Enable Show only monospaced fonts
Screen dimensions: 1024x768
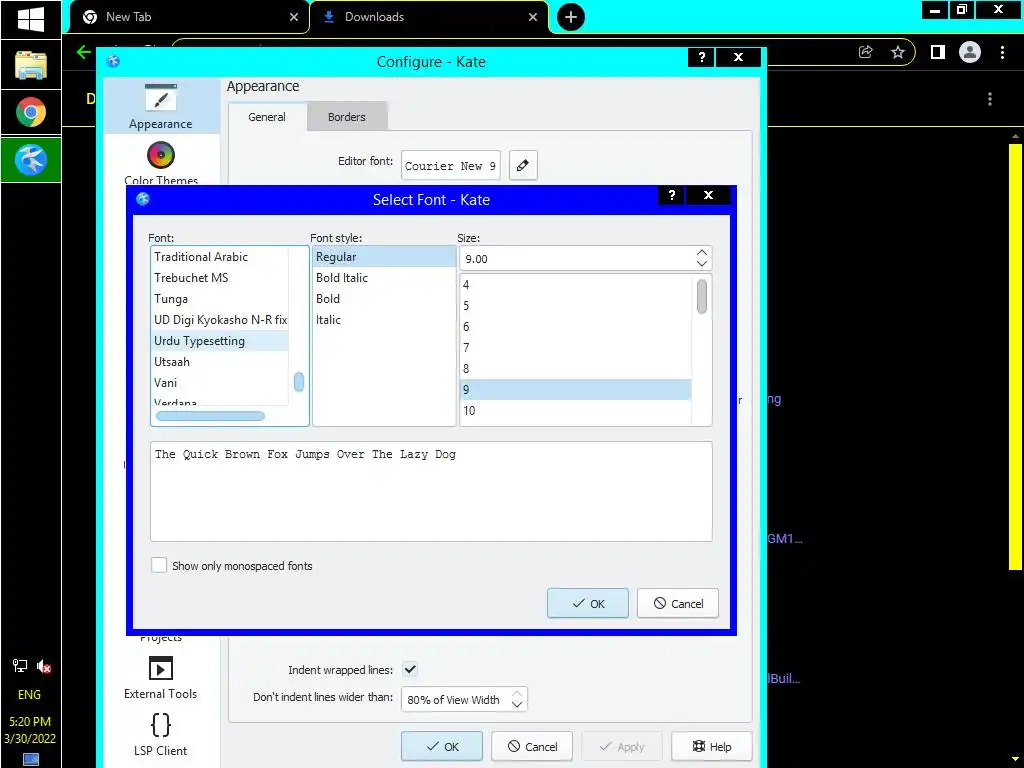[159, 566]
